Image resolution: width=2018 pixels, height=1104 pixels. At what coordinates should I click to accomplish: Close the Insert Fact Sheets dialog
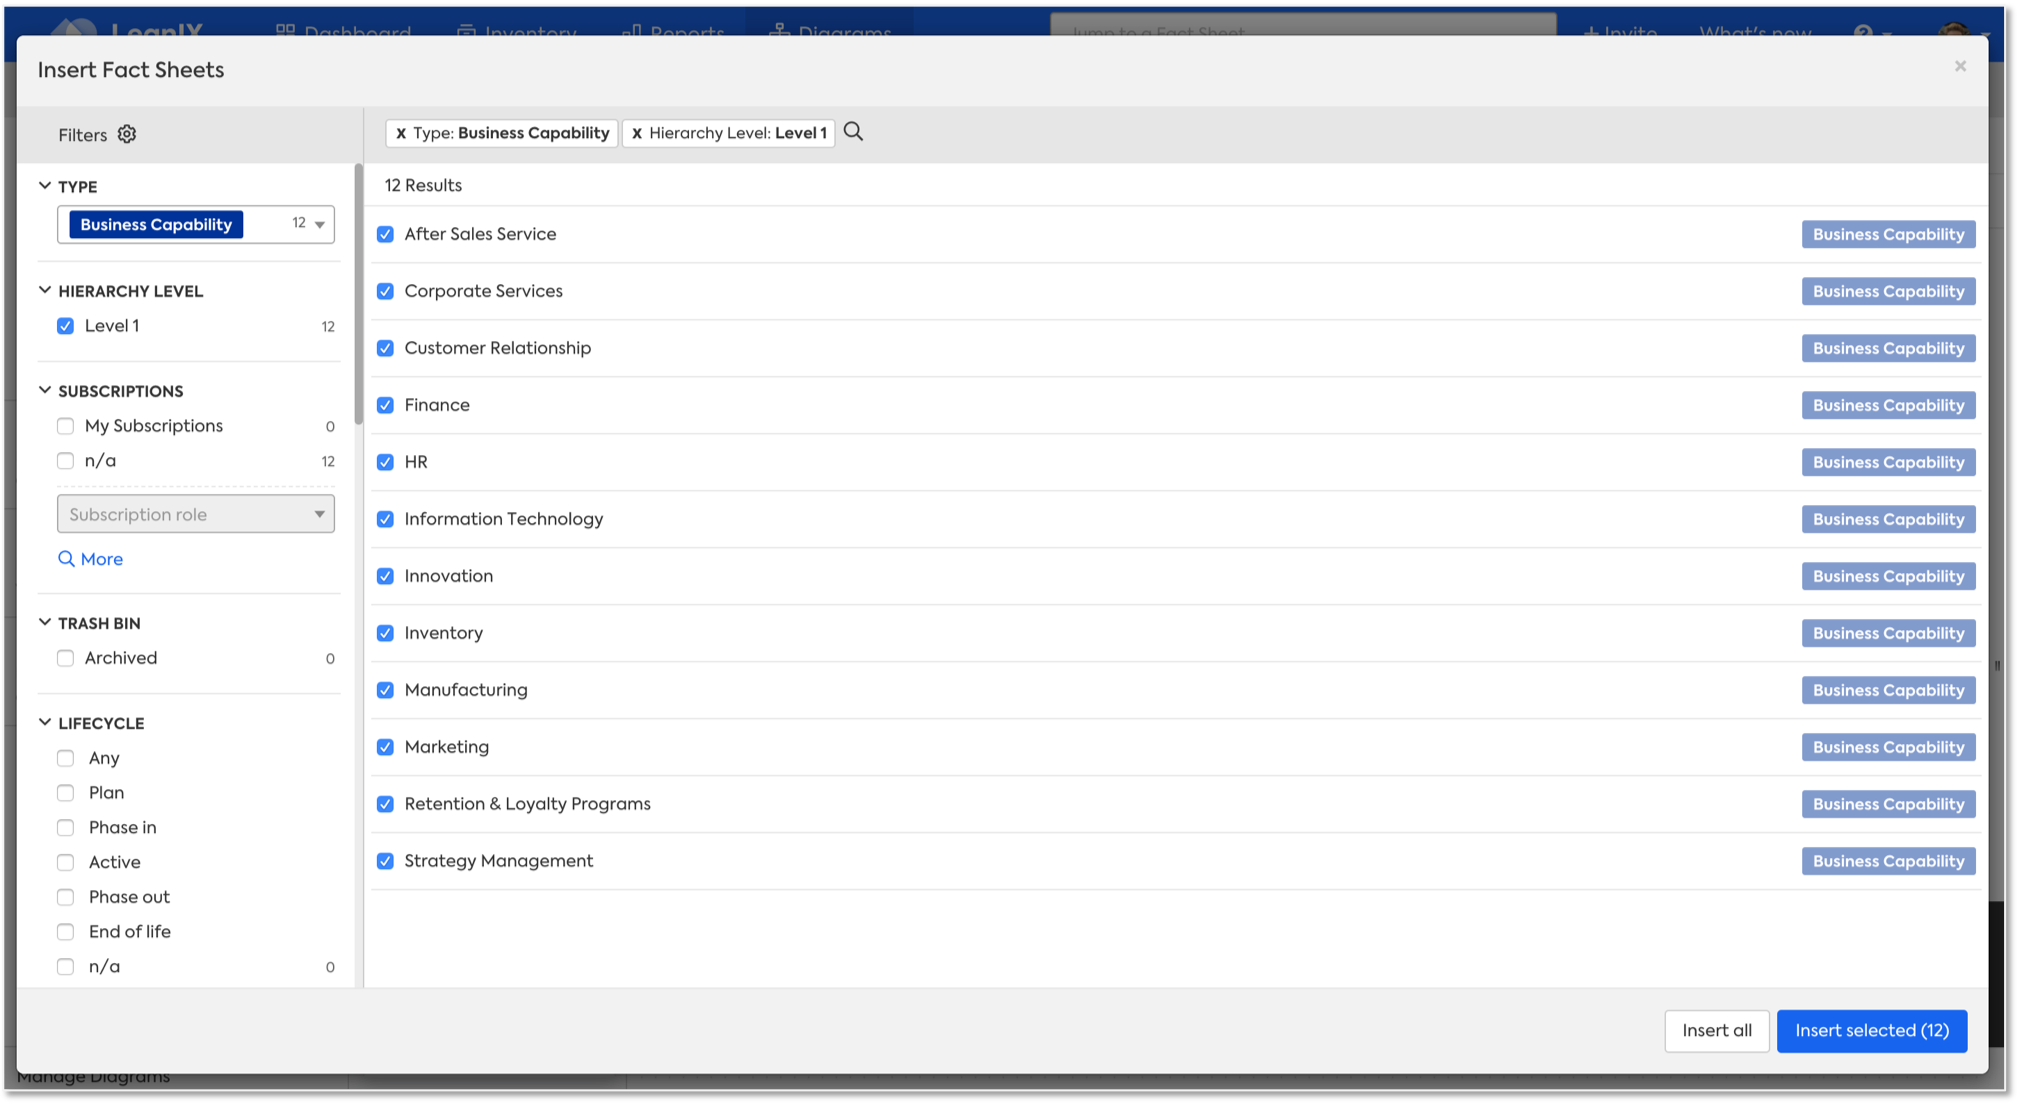(1960, 66)
